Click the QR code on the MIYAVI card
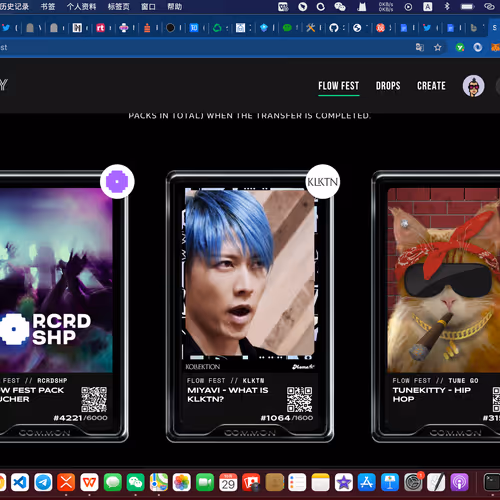The image size is (500, 500). point(300,399)
